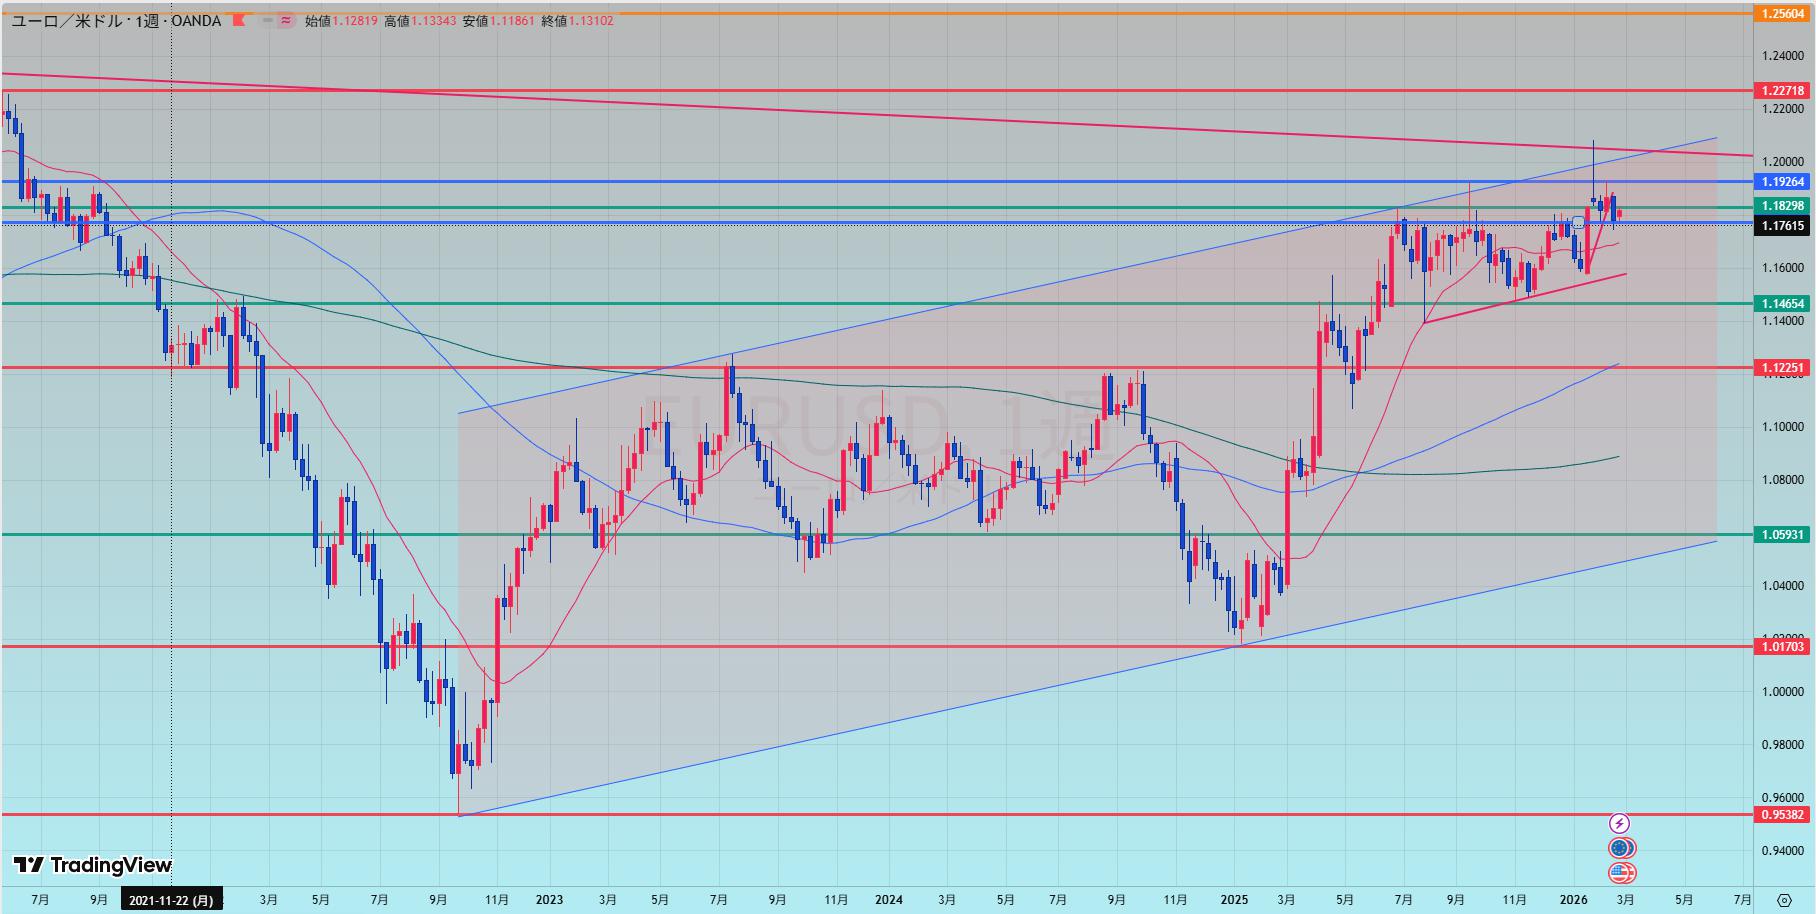Open the US flag economic event
The image size is (1816, 914).
point(1620,873)
